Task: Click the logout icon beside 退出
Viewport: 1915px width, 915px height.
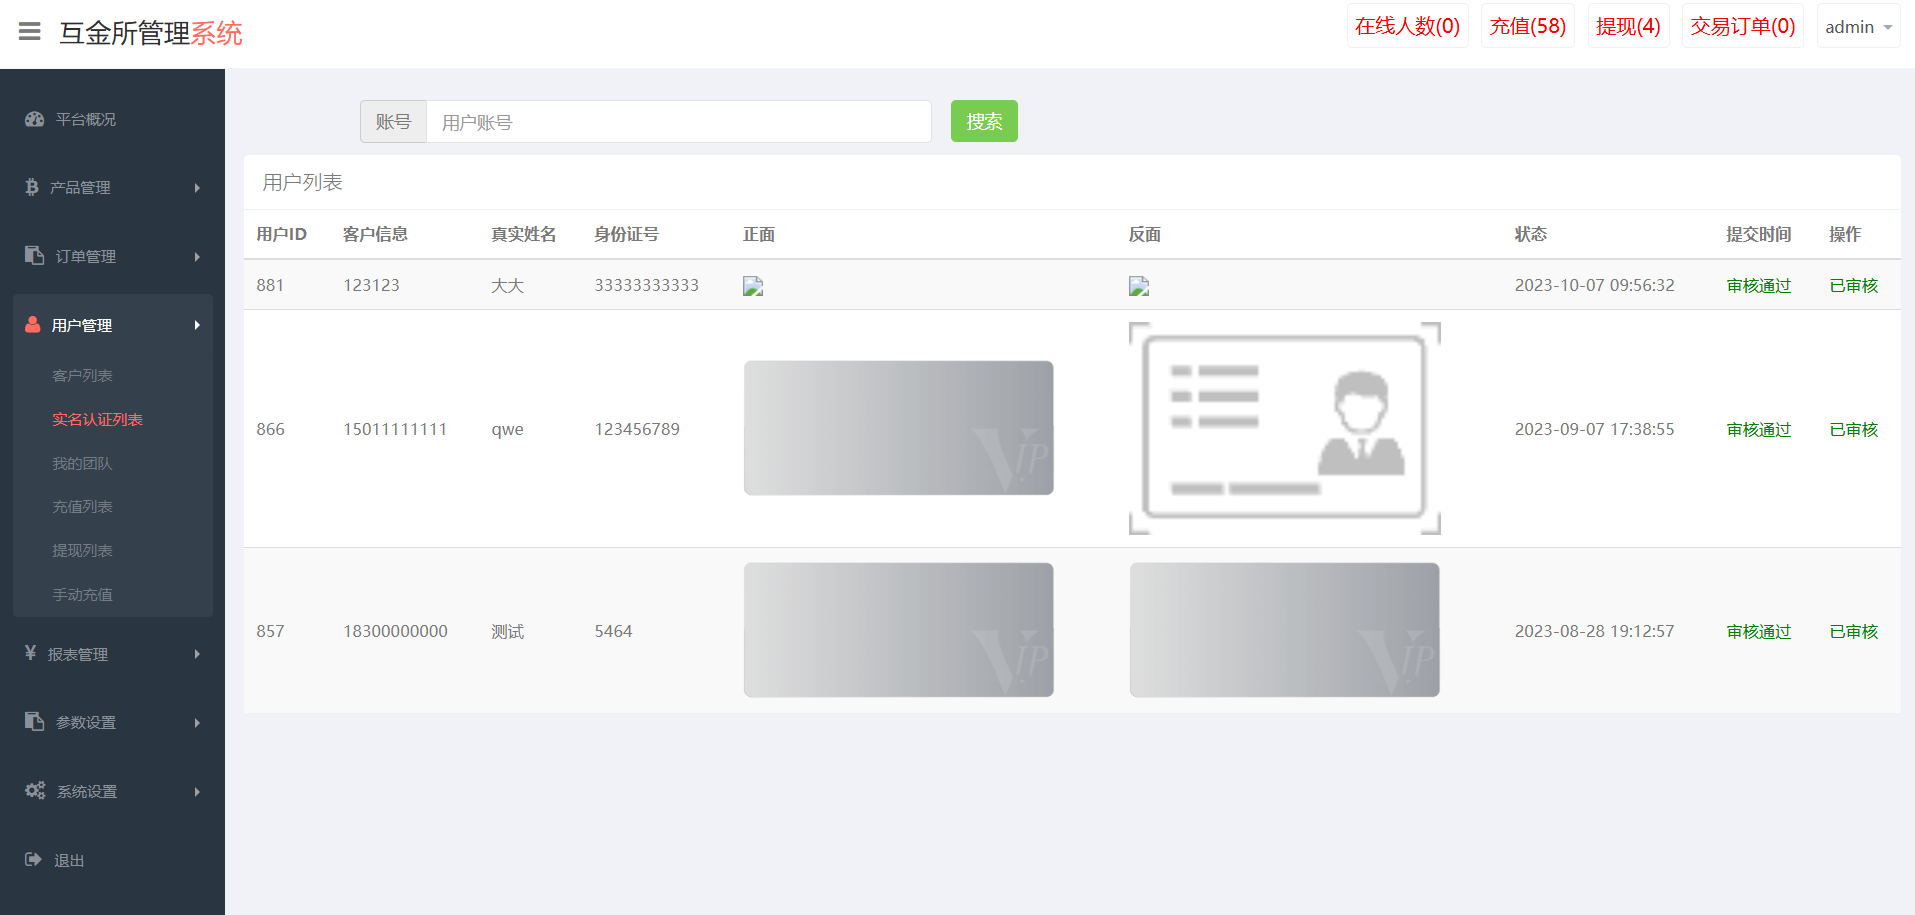Action: point(33,859)
